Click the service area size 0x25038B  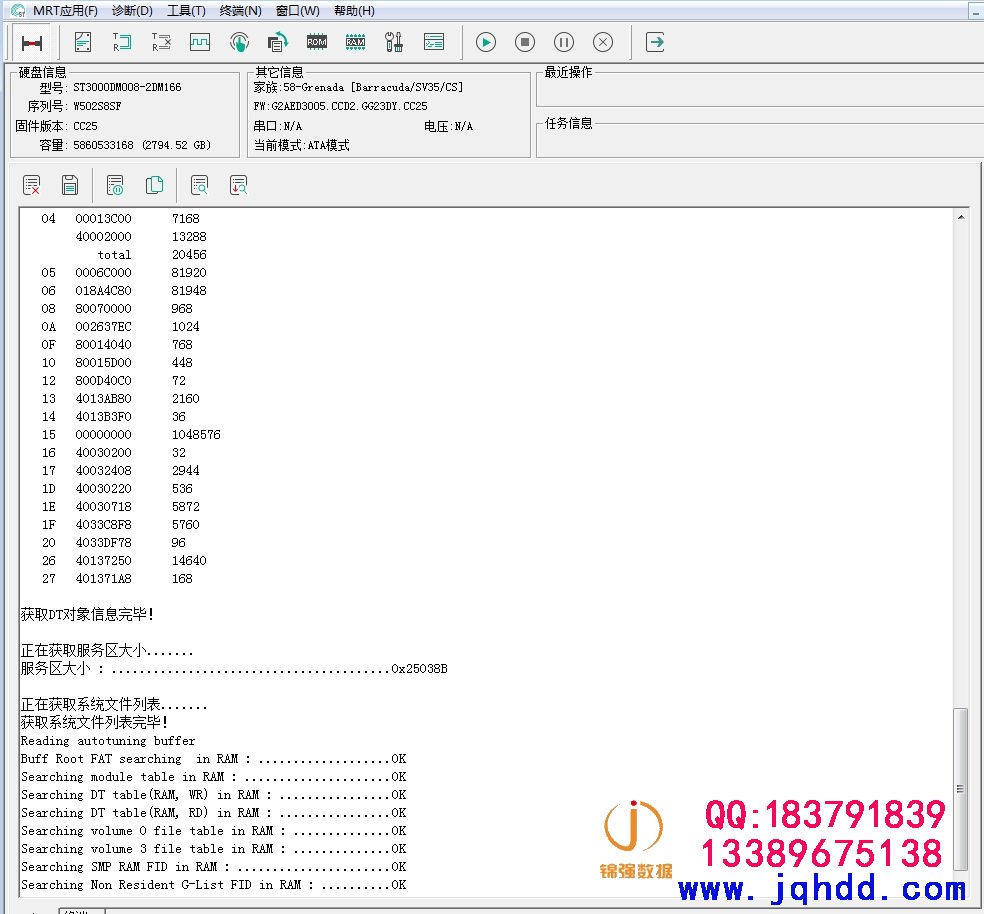tap(419, 669)
